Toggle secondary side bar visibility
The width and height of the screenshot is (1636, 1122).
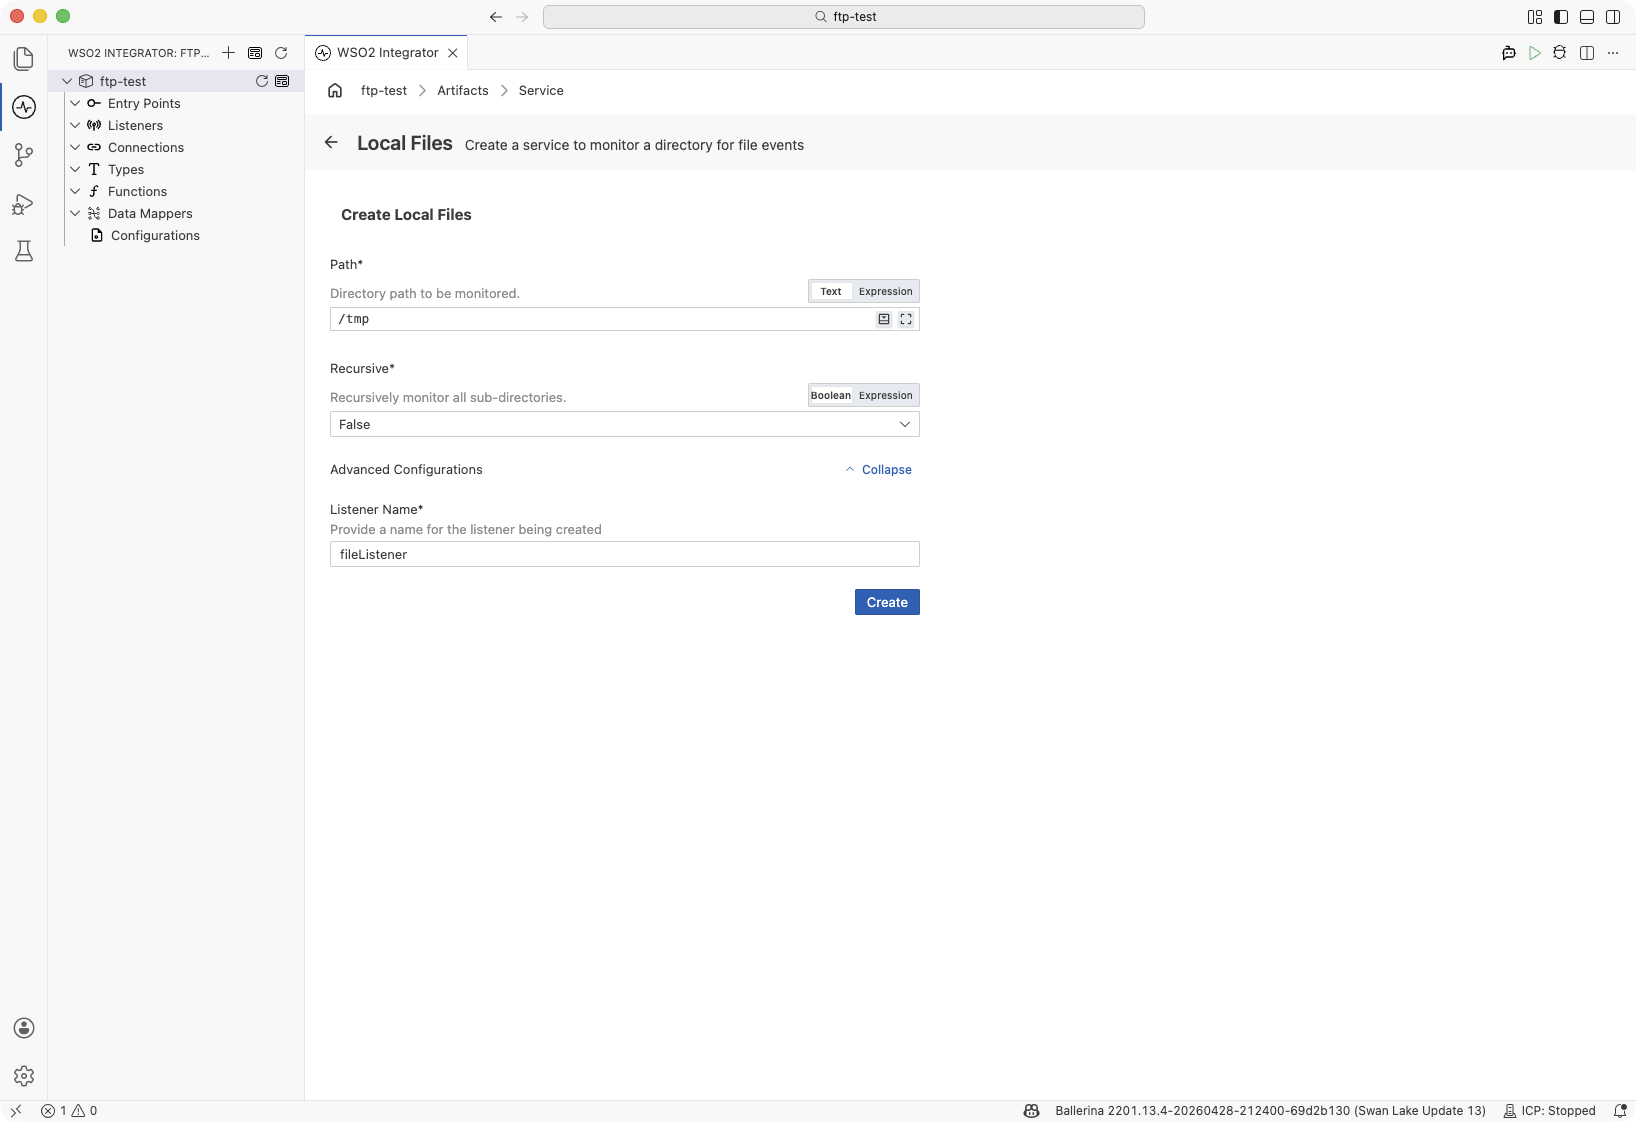[x=1613, y=17]
